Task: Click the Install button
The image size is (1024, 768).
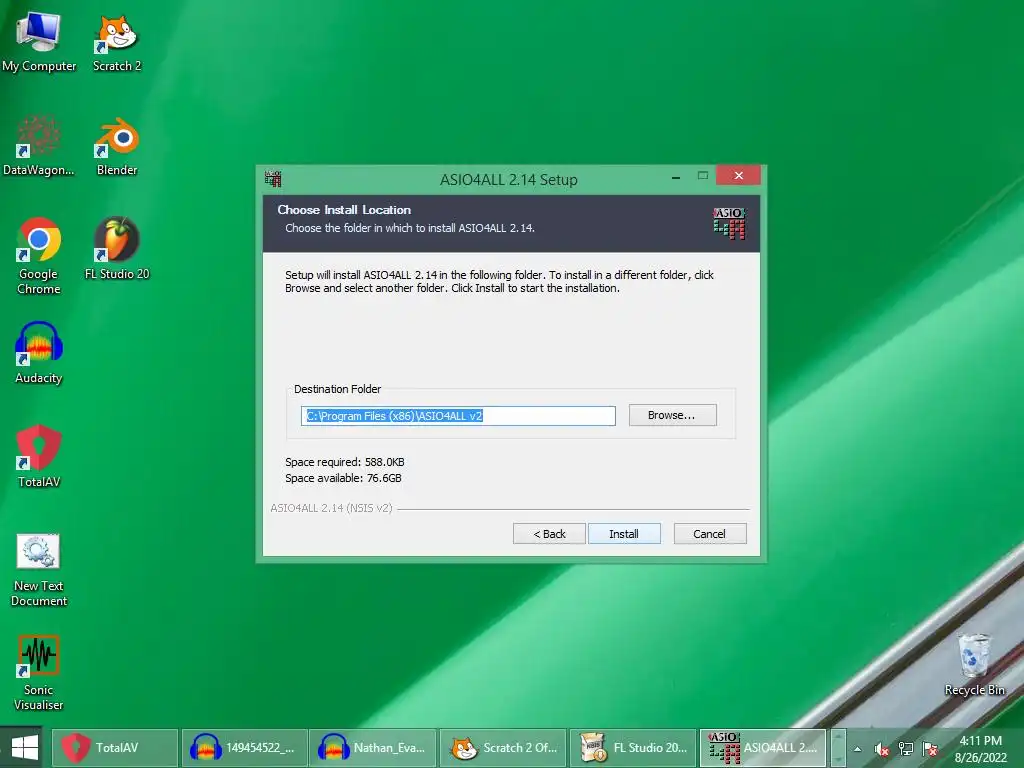Action: coord(624,534)
